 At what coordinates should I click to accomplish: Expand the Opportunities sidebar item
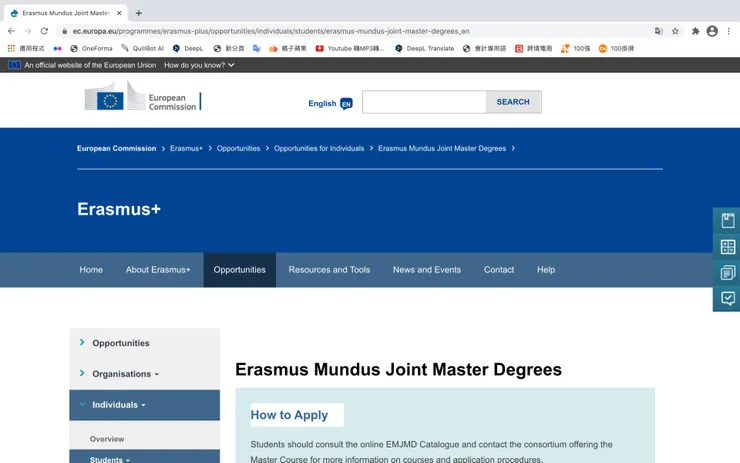[x=144, y=343]
